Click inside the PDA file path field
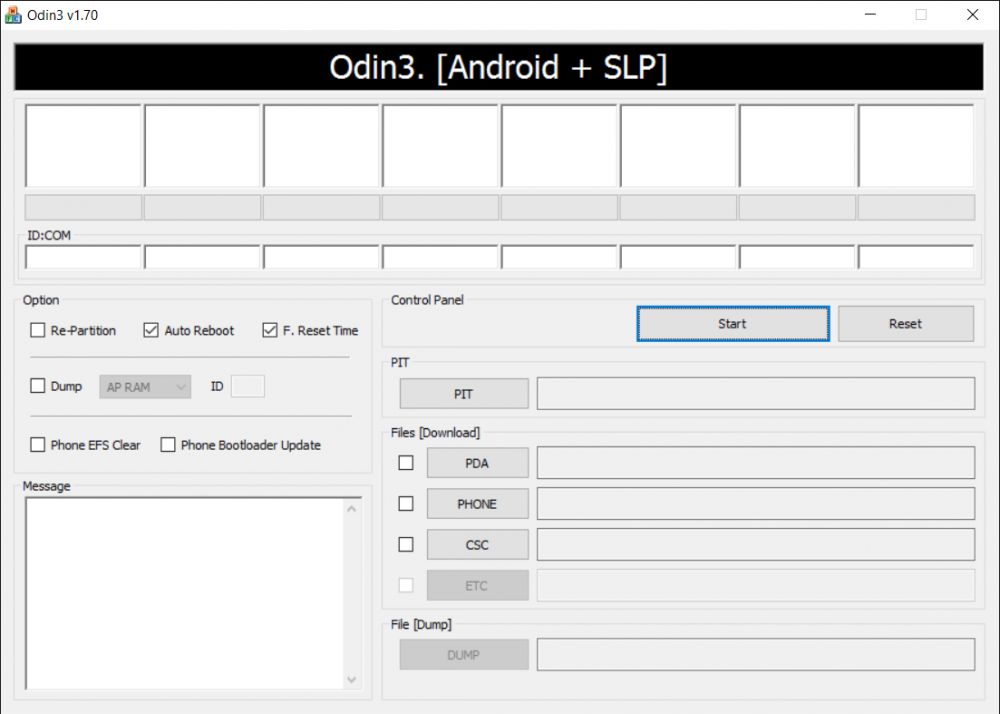Viewport: 1000px width, 714px height. [x=755, y=463]
